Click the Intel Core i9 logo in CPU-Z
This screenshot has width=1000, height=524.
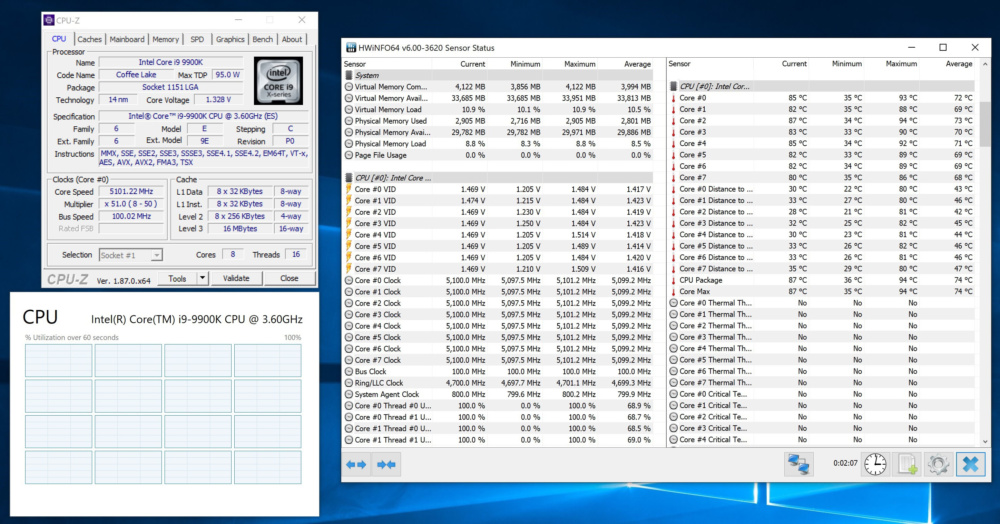pos(278,81)
